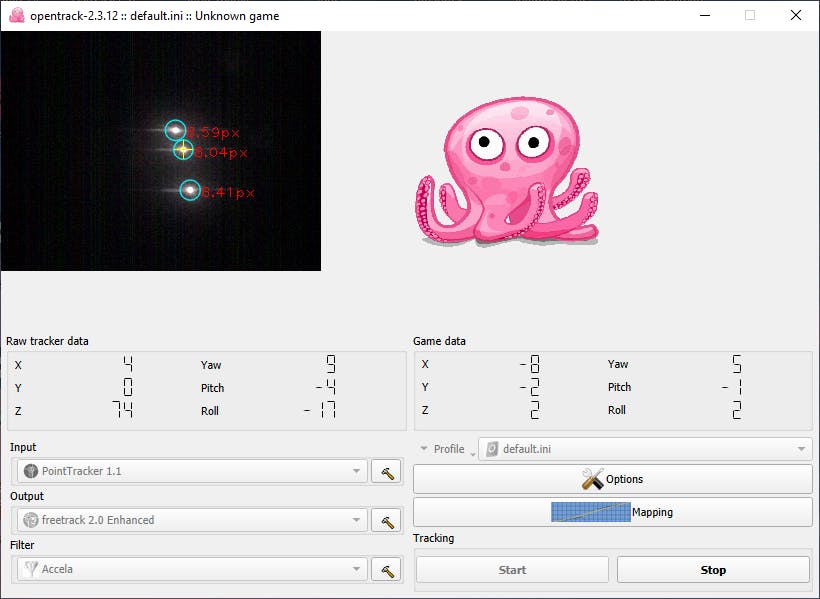This screenshot has height=599, width=820.
Task: Open Accela filter settings hammer button
Action: 385,569
